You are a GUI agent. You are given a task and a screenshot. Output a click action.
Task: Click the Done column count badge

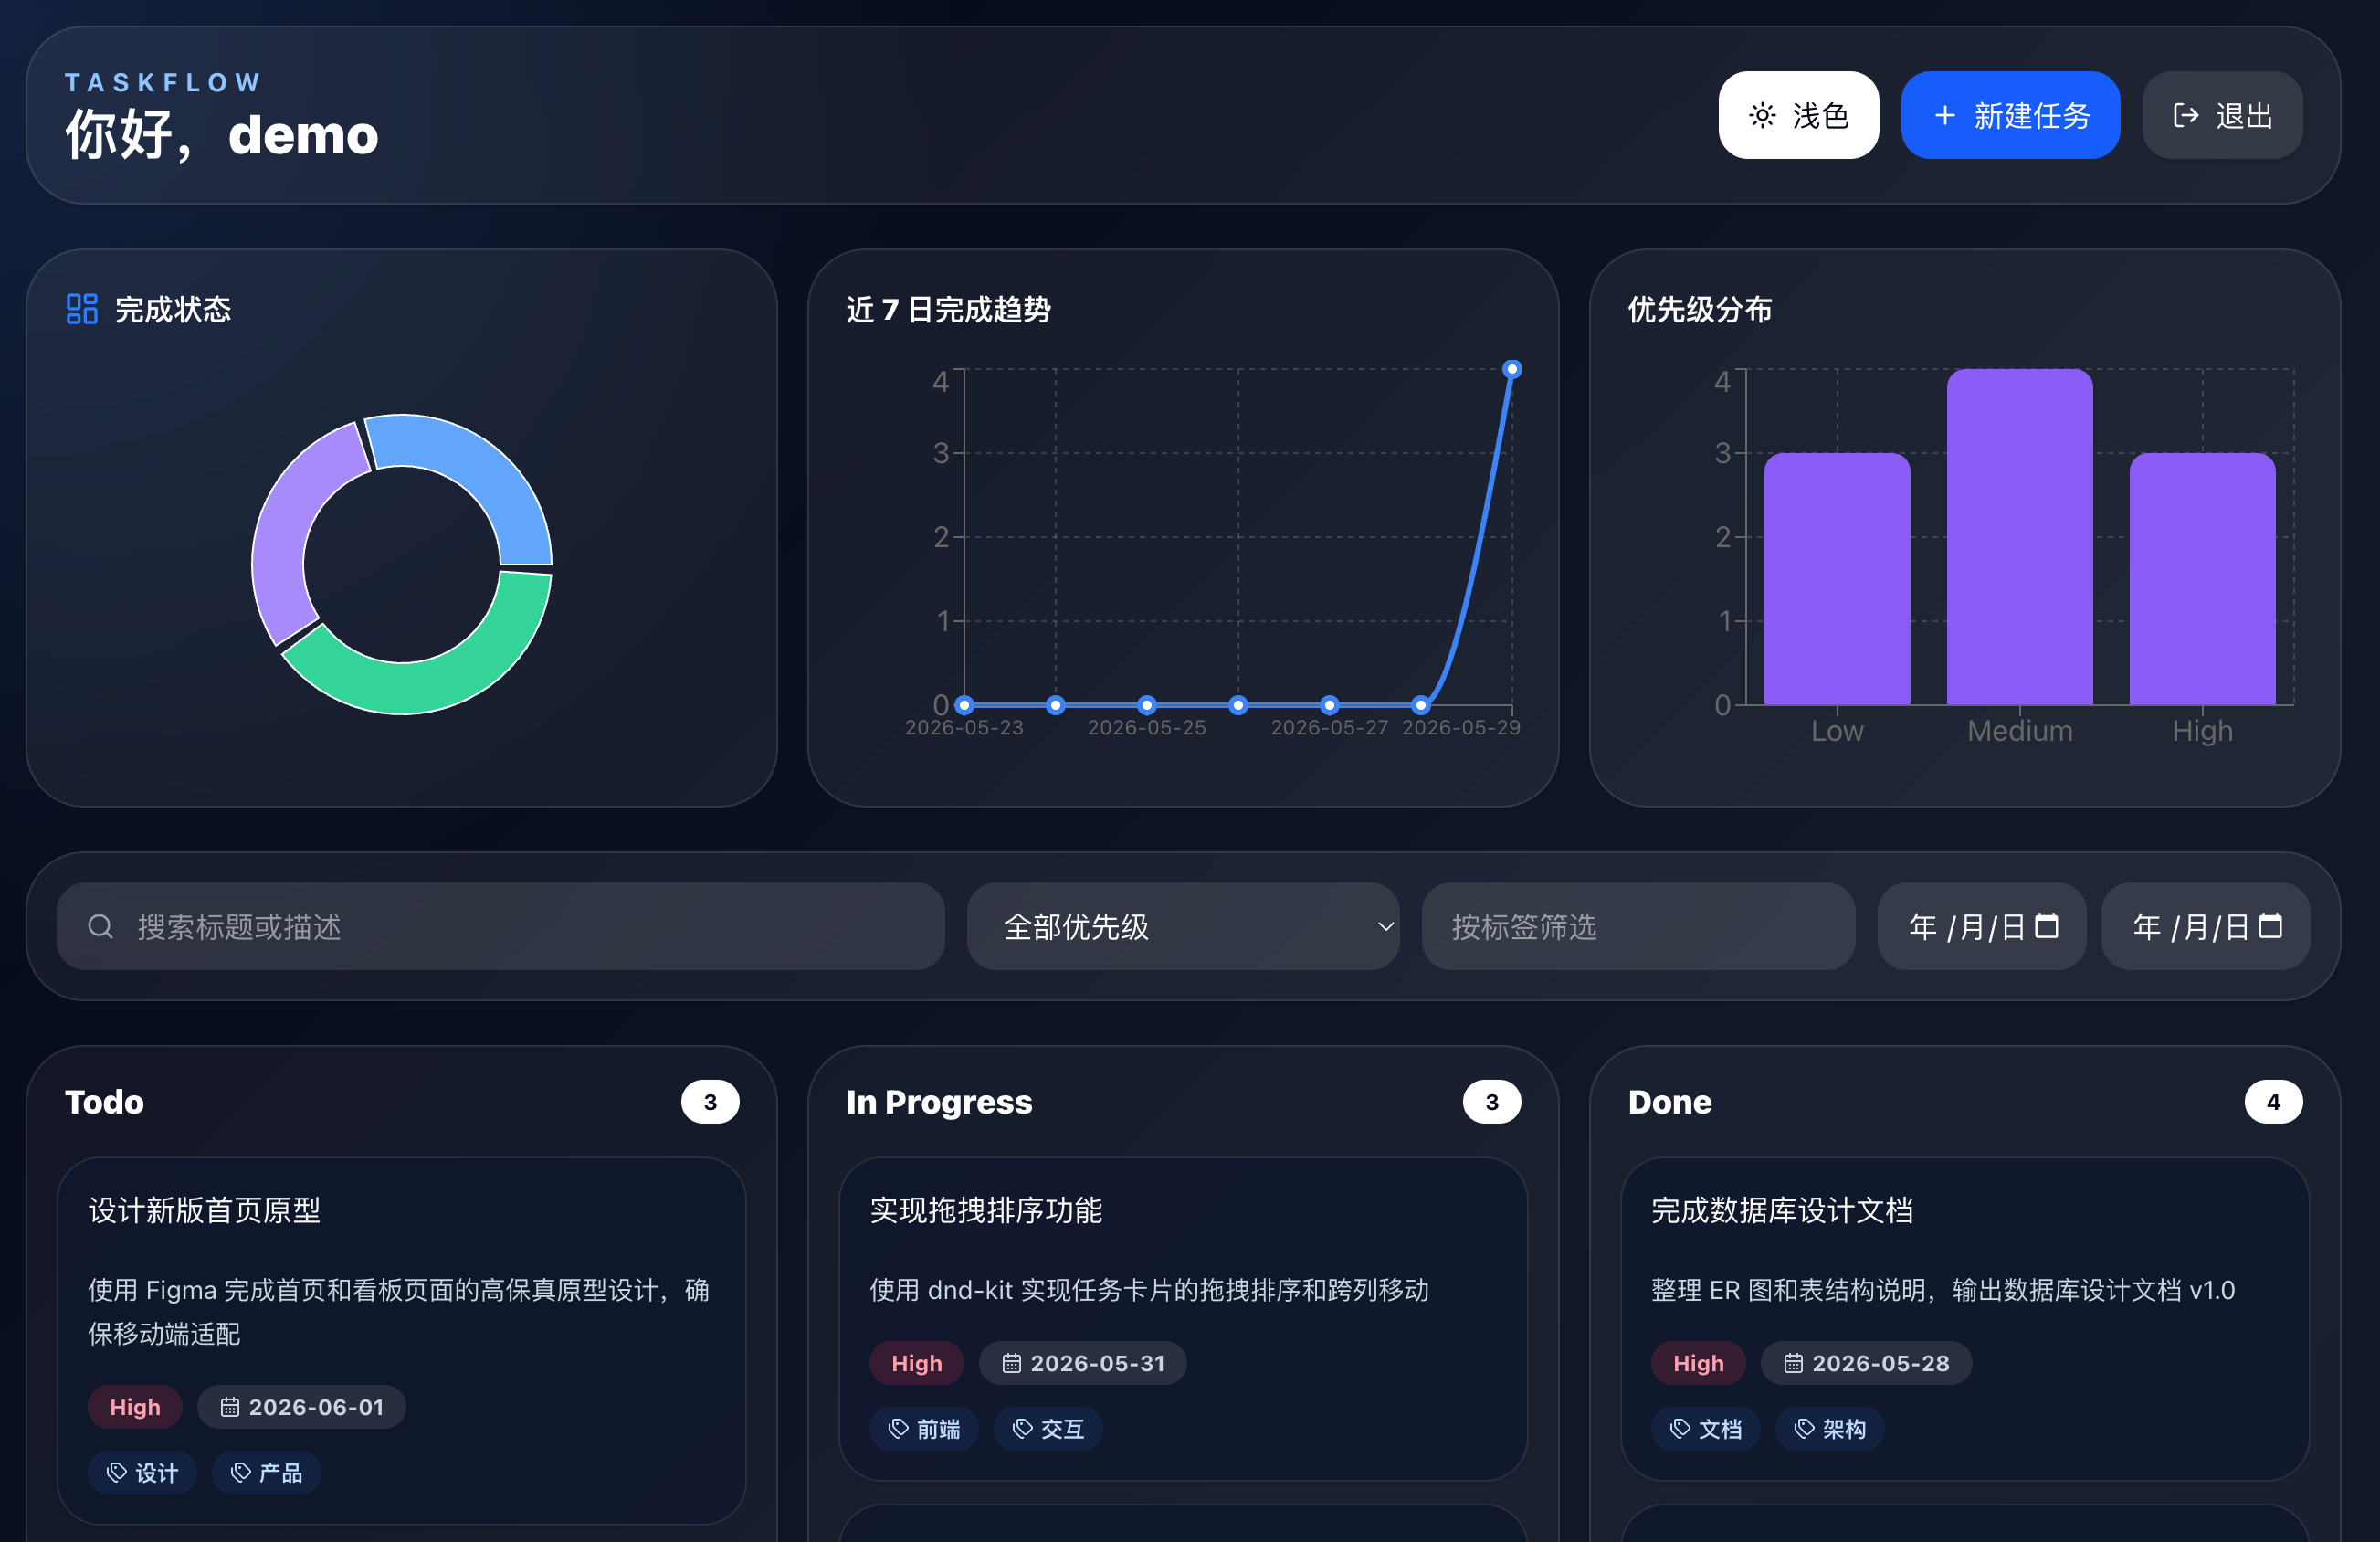tap(2273, 1102)
